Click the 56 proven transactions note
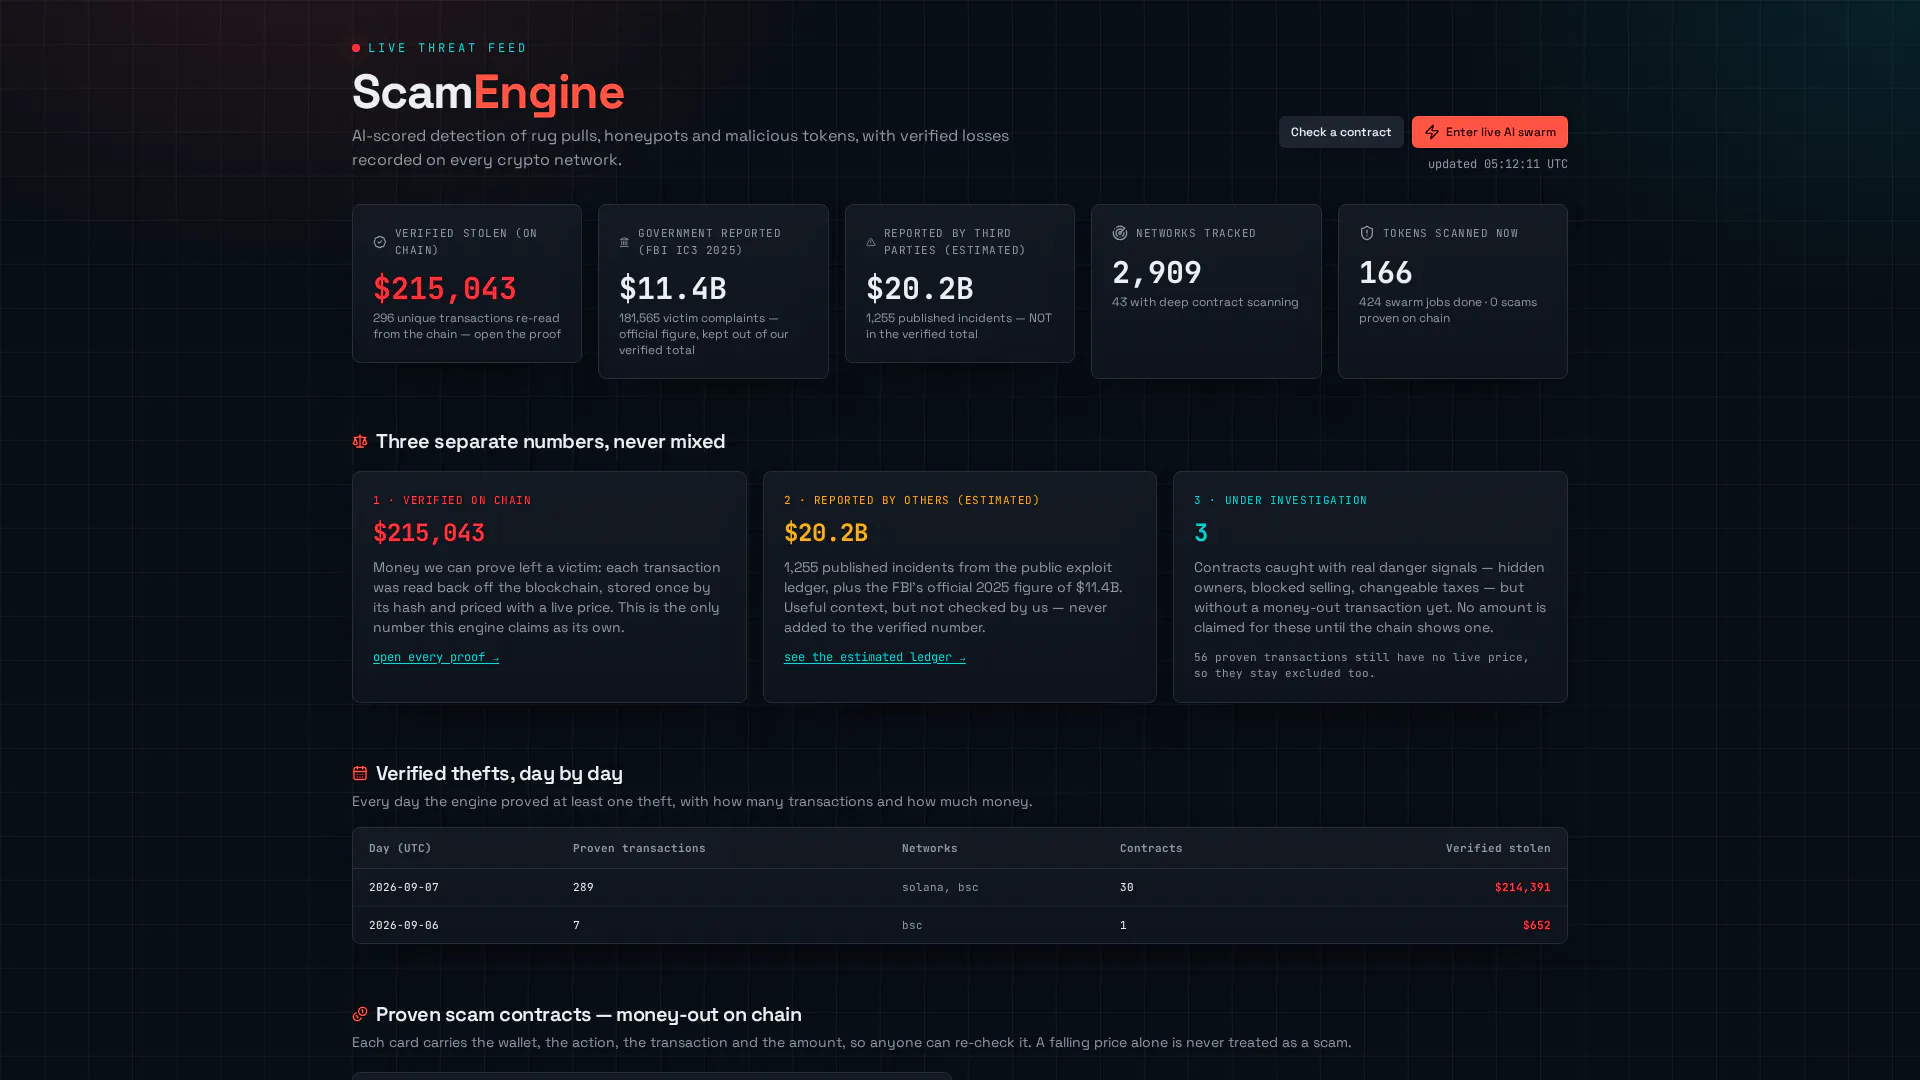The width and height of the screenshot is (1920, 1080). click(x=1362, y=665)
